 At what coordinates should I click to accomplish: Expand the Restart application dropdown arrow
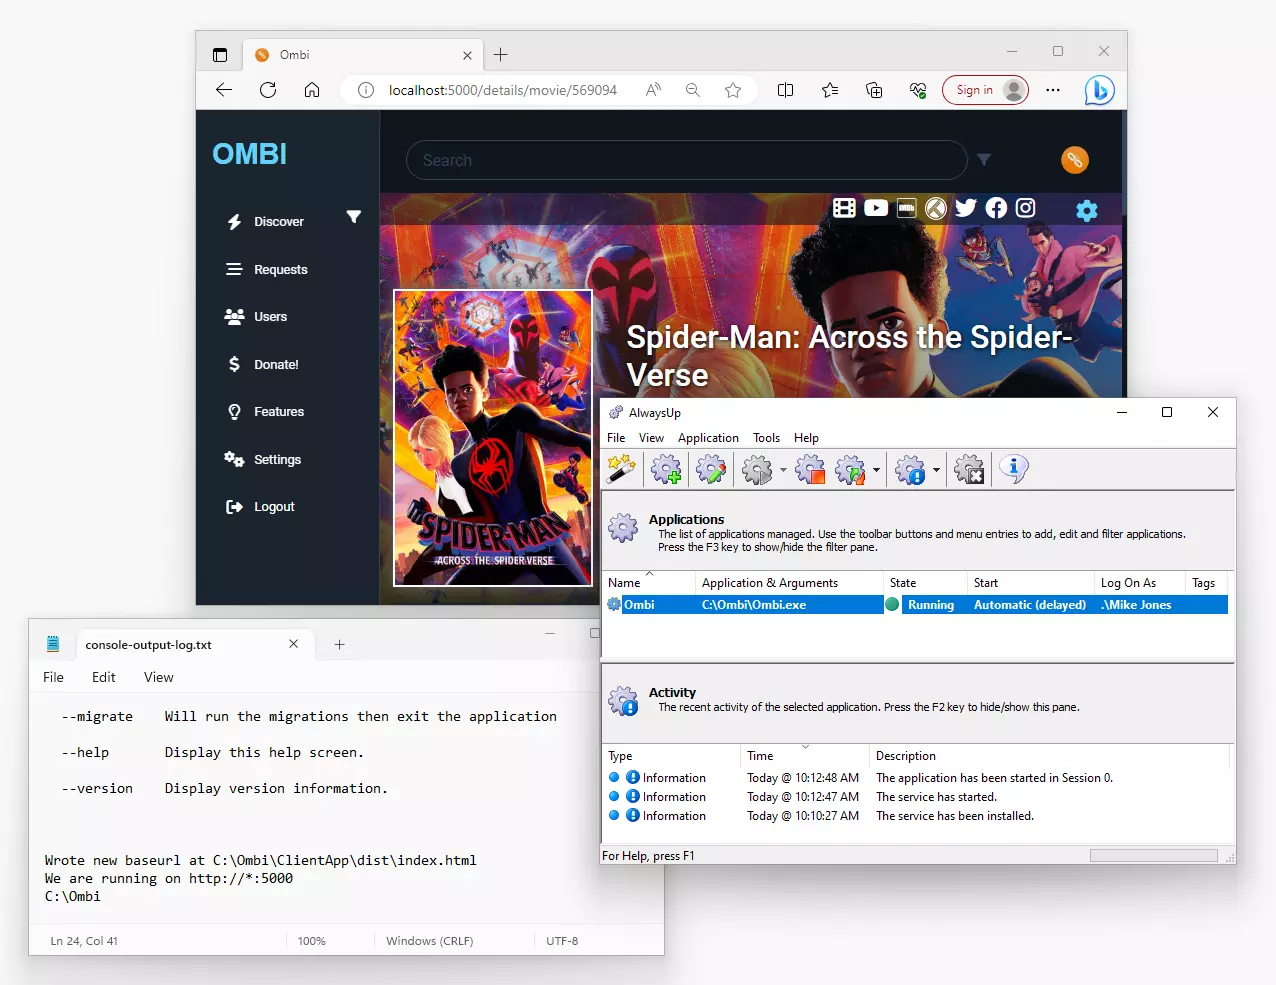point(876,470)
